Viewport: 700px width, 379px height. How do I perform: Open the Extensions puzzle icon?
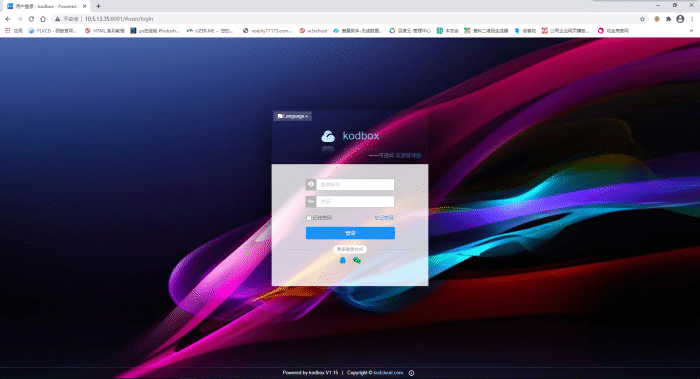(x=668, y=19)
